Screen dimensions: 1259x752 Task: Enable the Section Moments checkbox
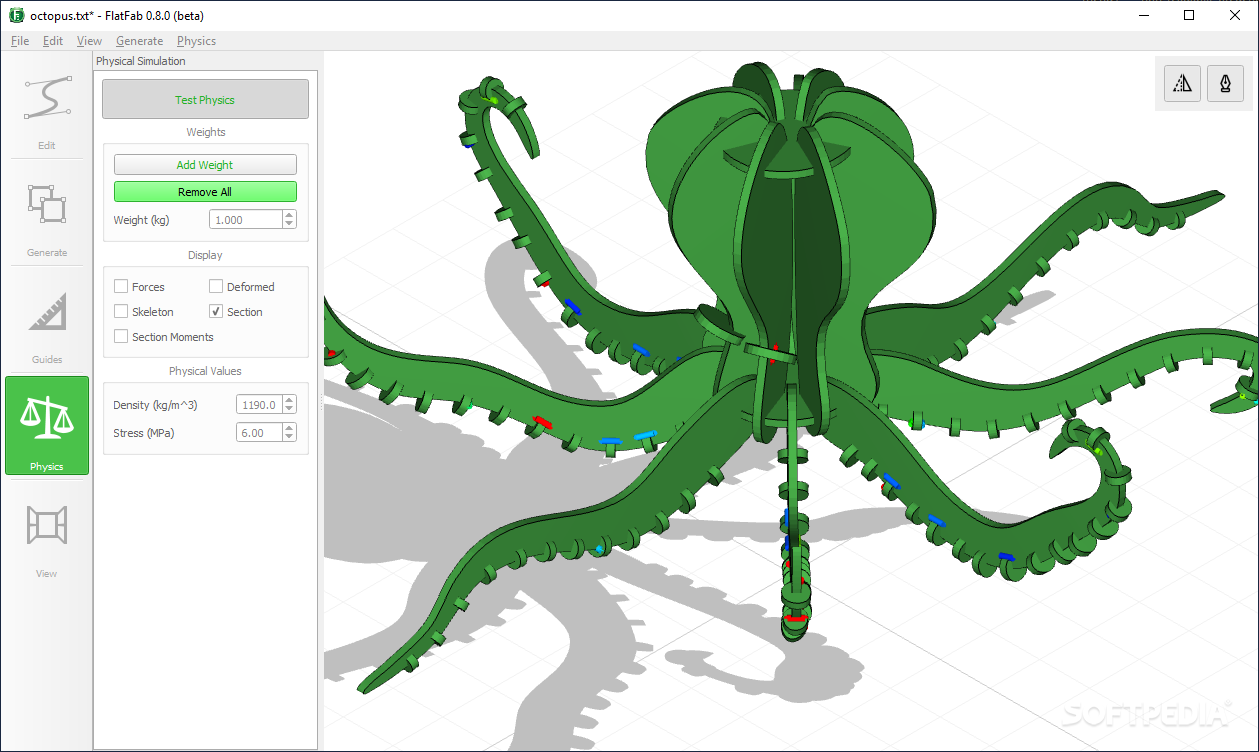click(121, 336)
